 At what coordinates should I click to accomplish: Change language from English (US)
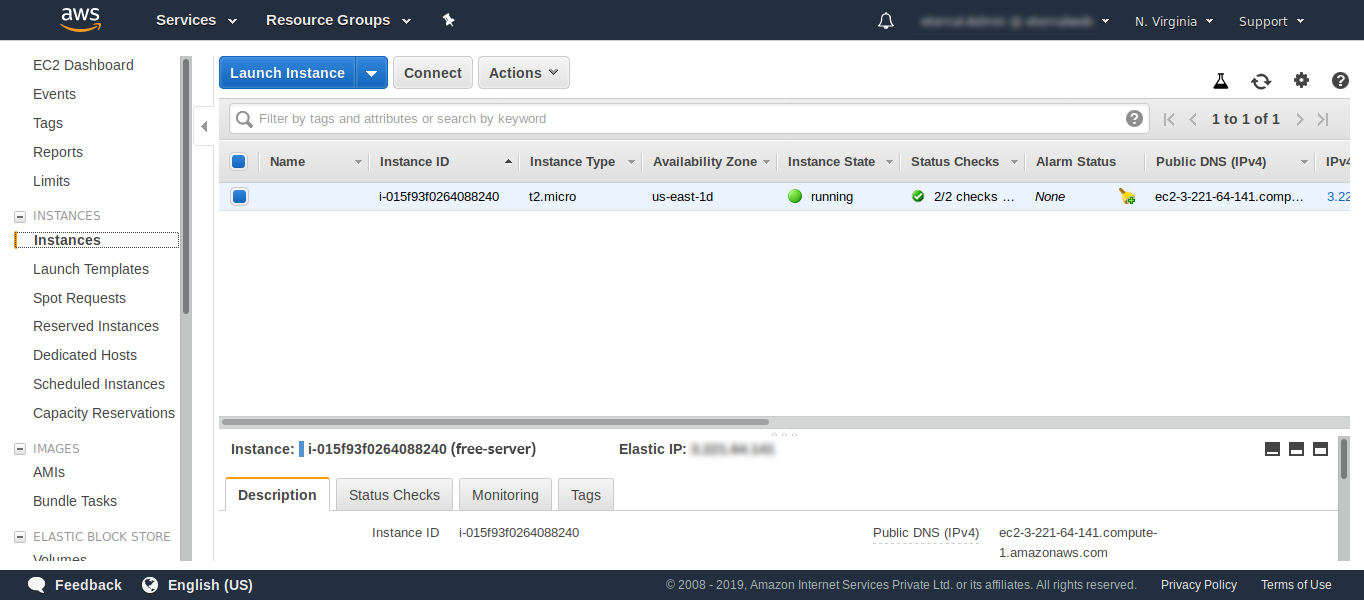210,585
